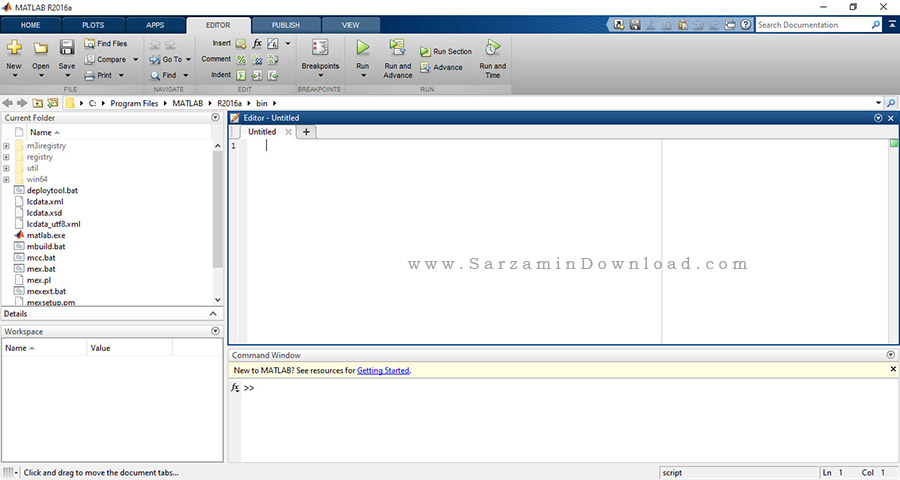Click the quick access Paste icon
This screenshot has height=480, width=900.
pos(682,25)
